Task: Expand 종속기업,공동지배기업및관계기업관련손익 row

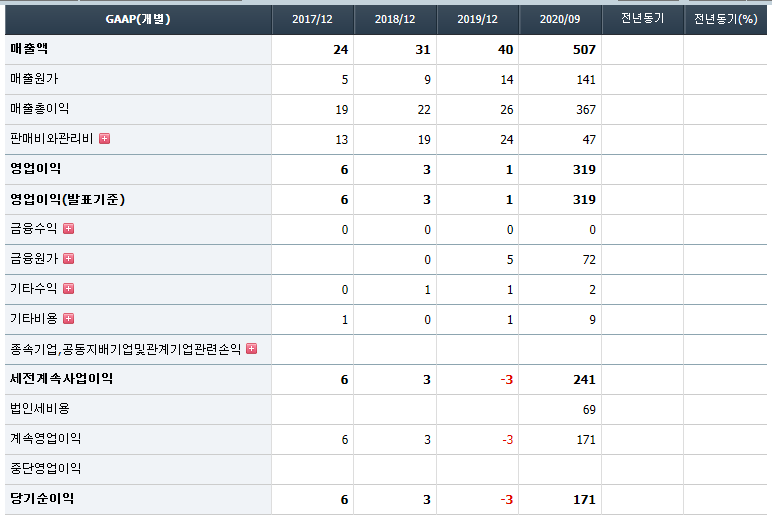Action: click(x=251, y=349)
